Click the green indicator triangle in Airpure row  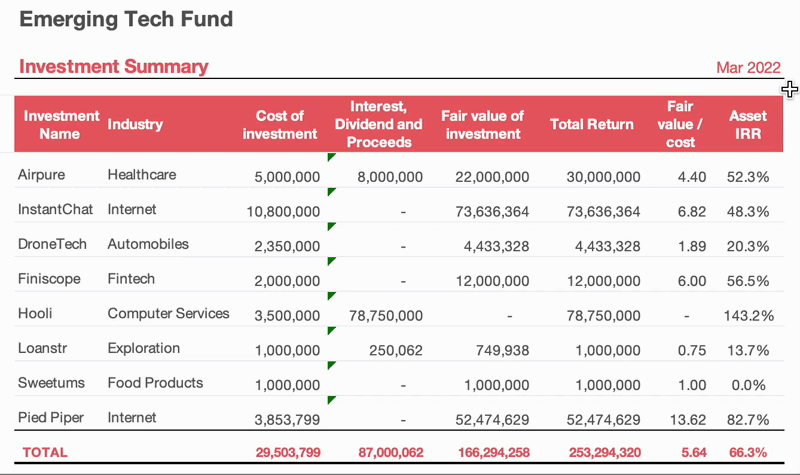[x=331, y=157]
